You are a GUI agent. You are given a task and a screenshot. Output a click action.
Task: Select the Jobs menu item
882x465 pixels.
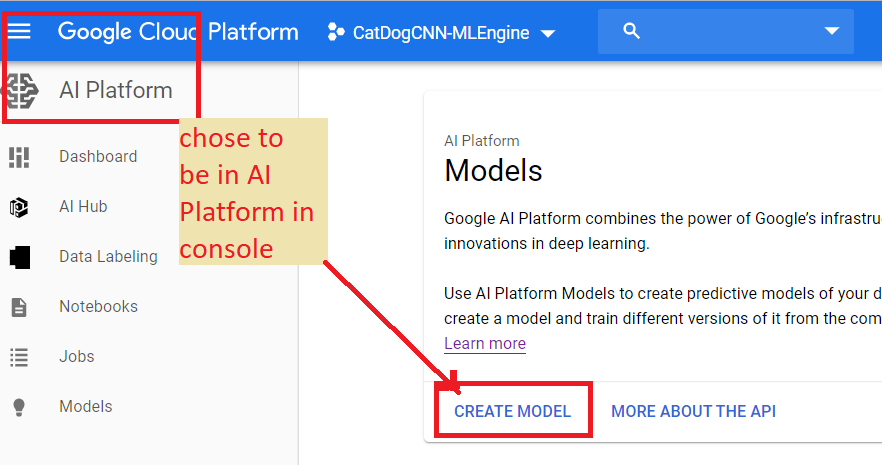[x=77, y=357]
